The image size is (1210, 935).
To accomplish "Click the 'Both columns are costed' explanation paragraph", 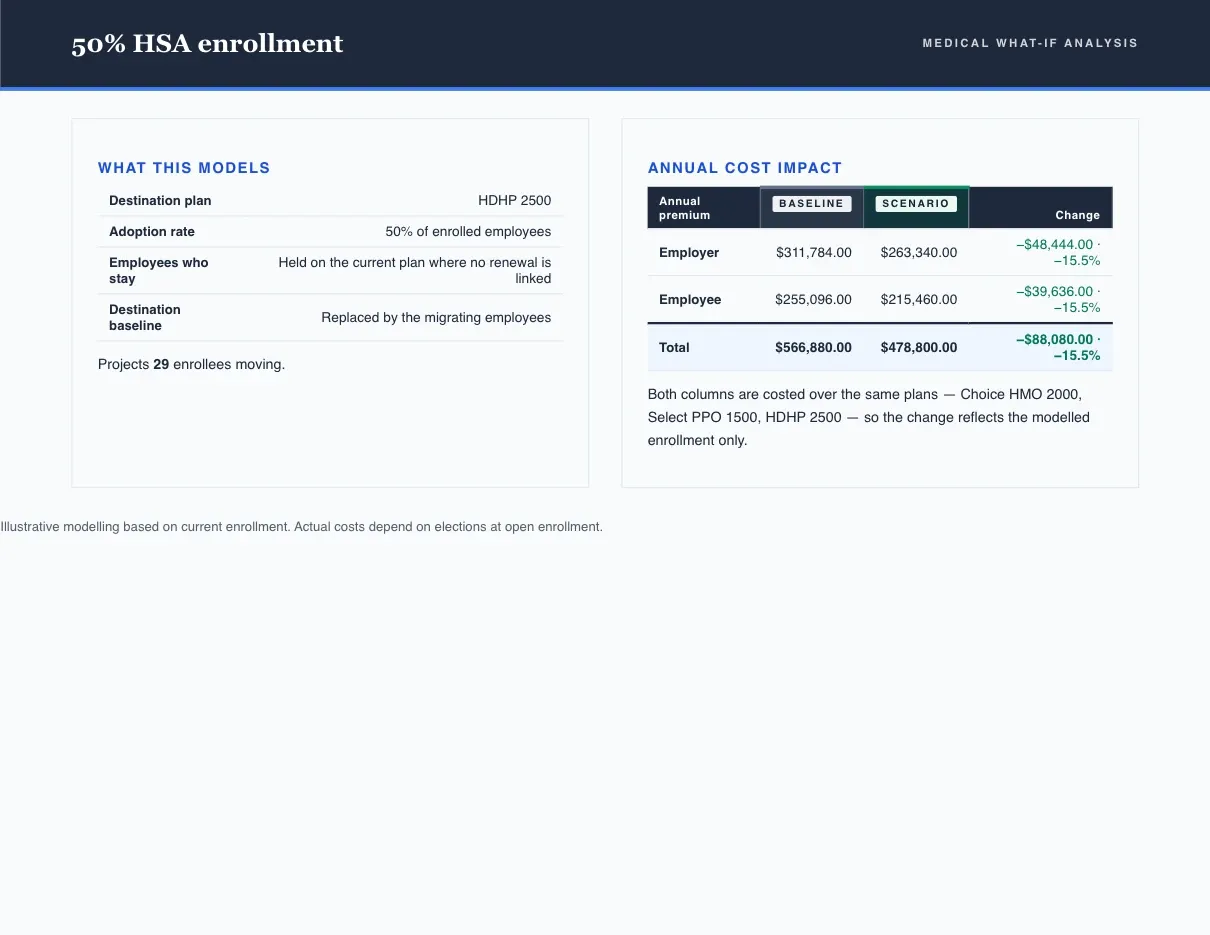I will [x=869, y=417].
